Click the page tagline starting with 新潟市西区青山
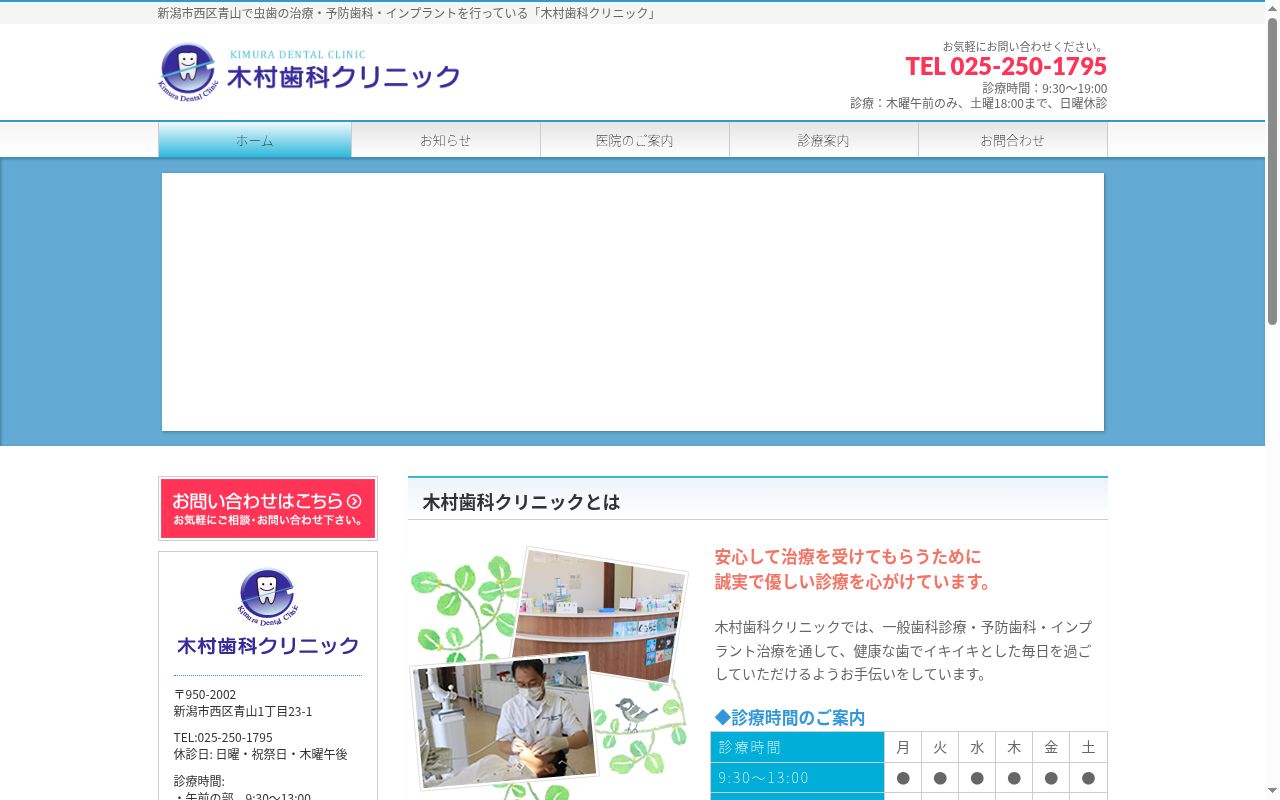The image size is (1280, 800). 407,13
